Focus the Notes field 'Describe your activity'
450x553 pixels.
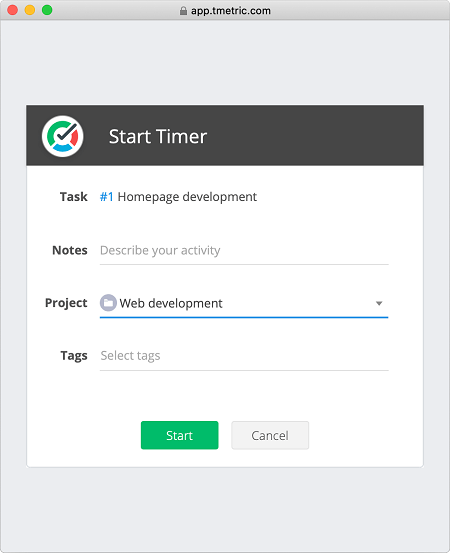click(244, 250)
